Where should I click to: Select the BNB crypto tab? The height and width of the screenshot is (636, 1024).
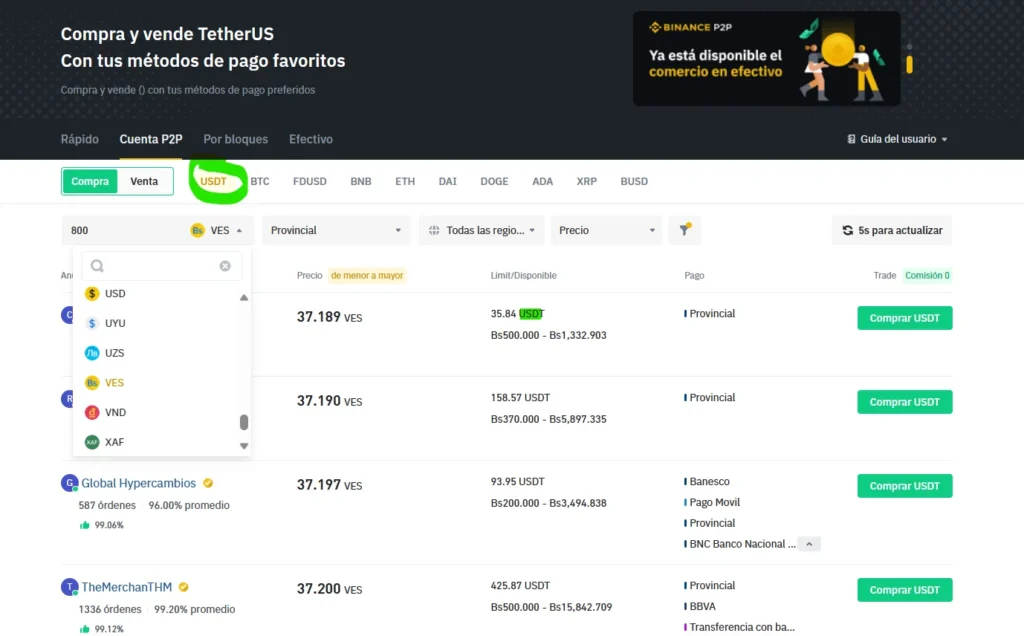coord(360,182)
